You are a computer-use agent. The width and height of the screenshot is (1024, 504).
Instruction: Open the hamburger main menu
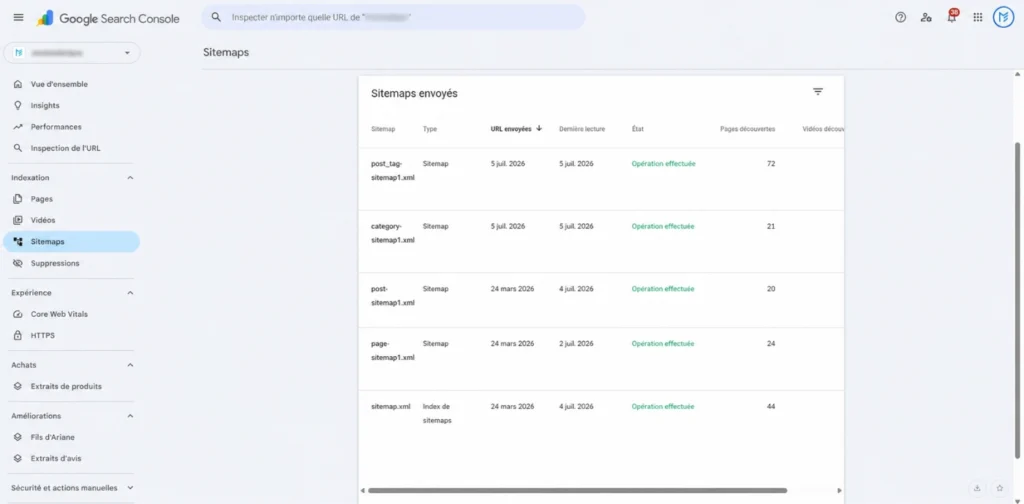(18, 18)
